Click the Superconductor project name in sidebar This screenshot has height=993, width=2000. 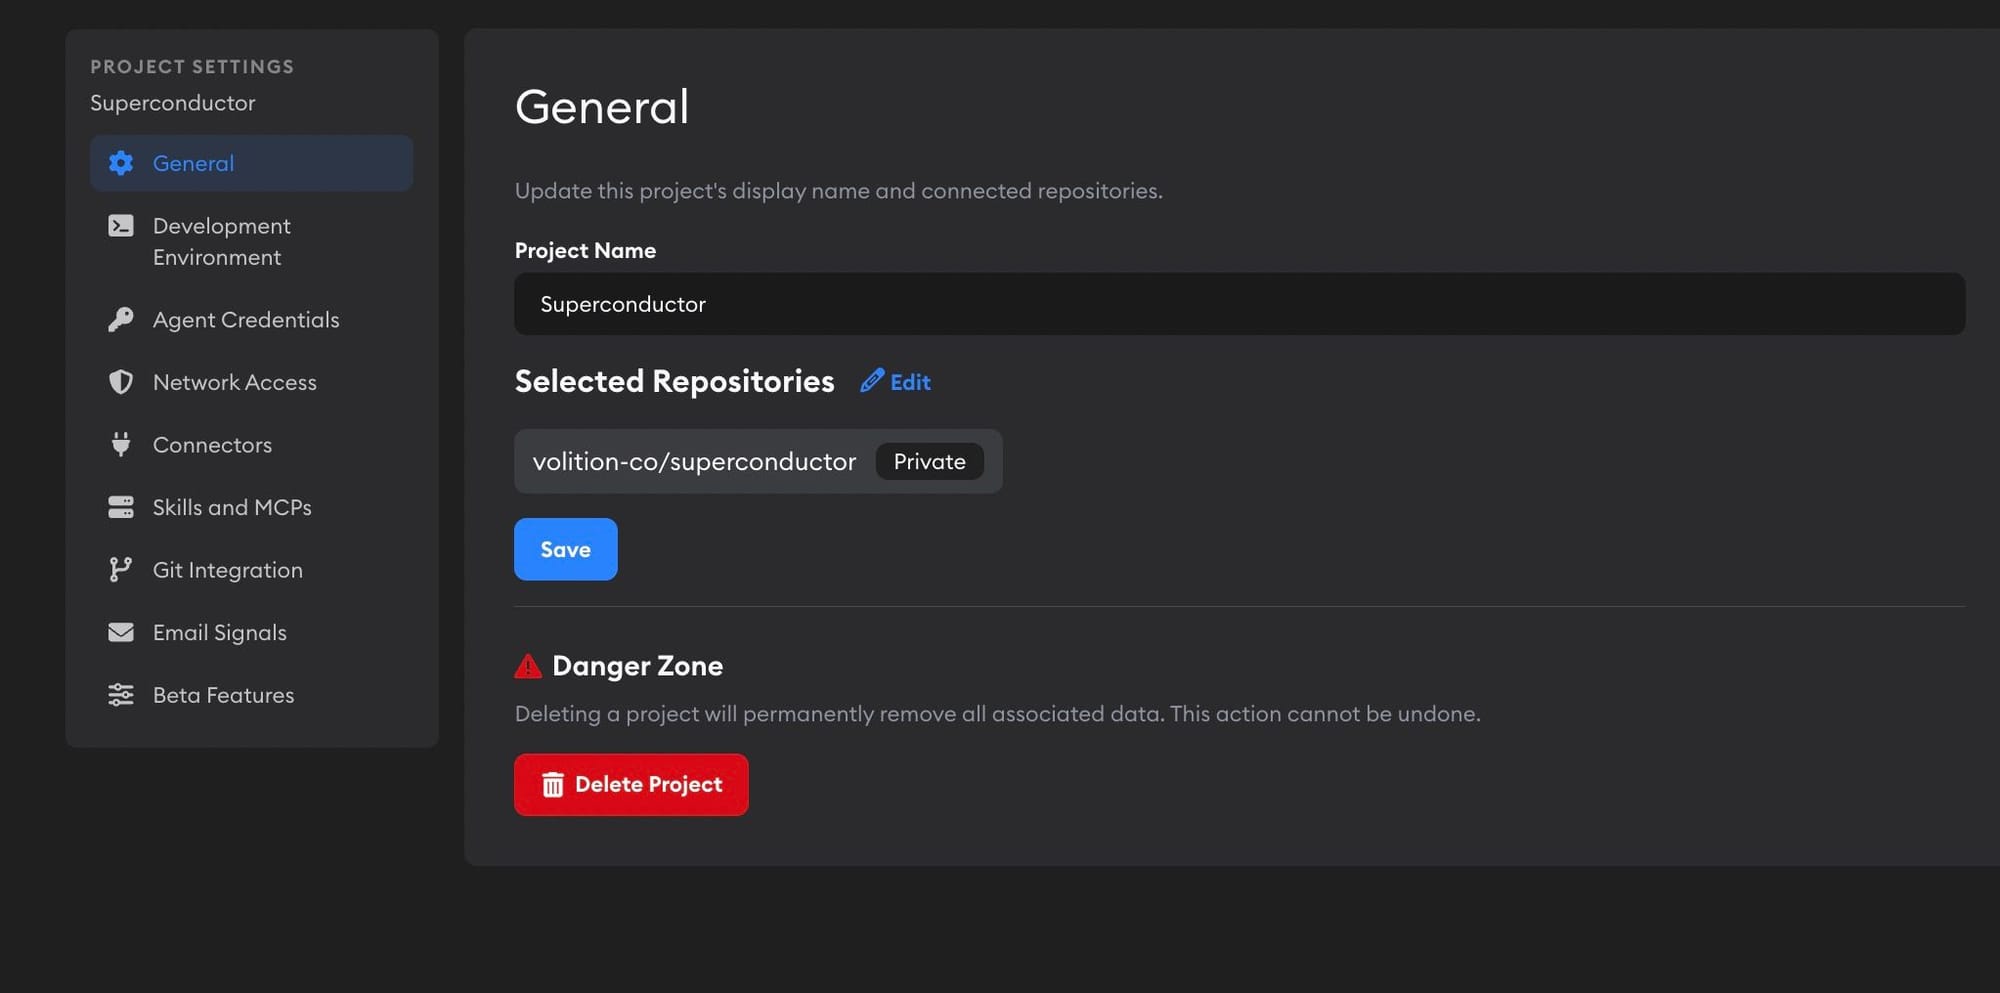[x=173, y=103]
